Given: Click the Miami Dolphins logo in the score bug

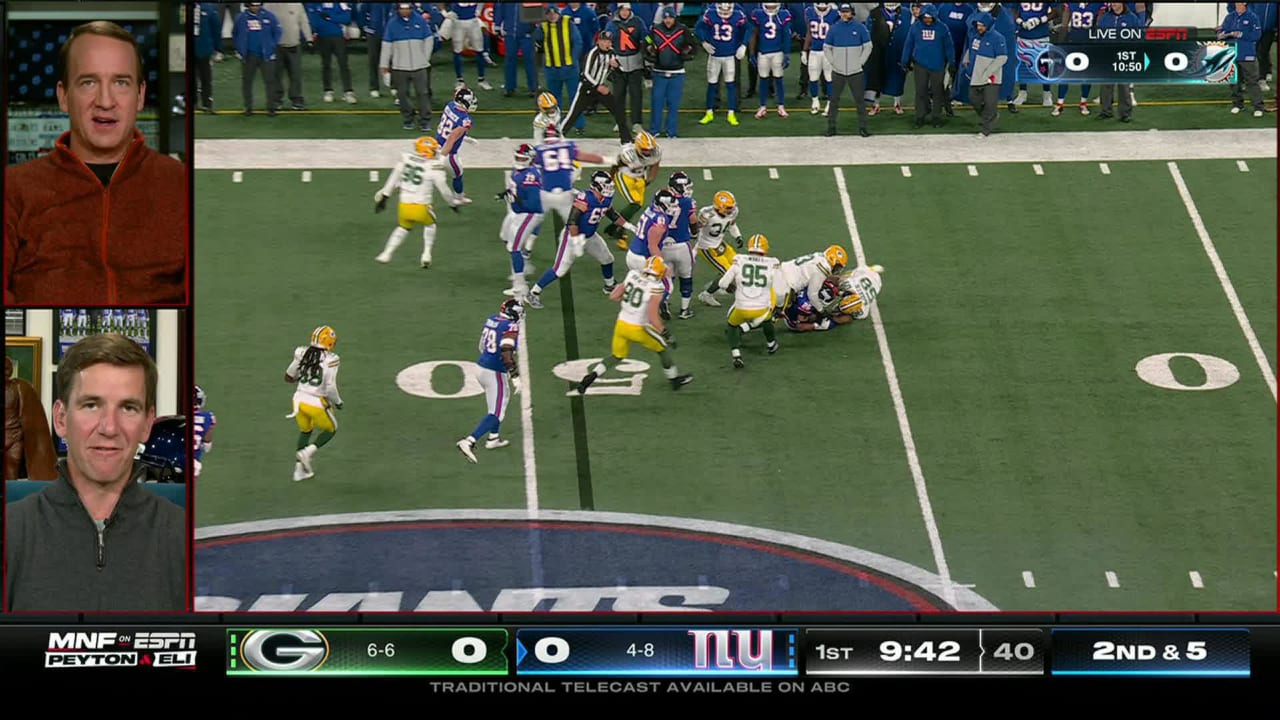Looking at the screenshot, I should [x=1217, y=63].
